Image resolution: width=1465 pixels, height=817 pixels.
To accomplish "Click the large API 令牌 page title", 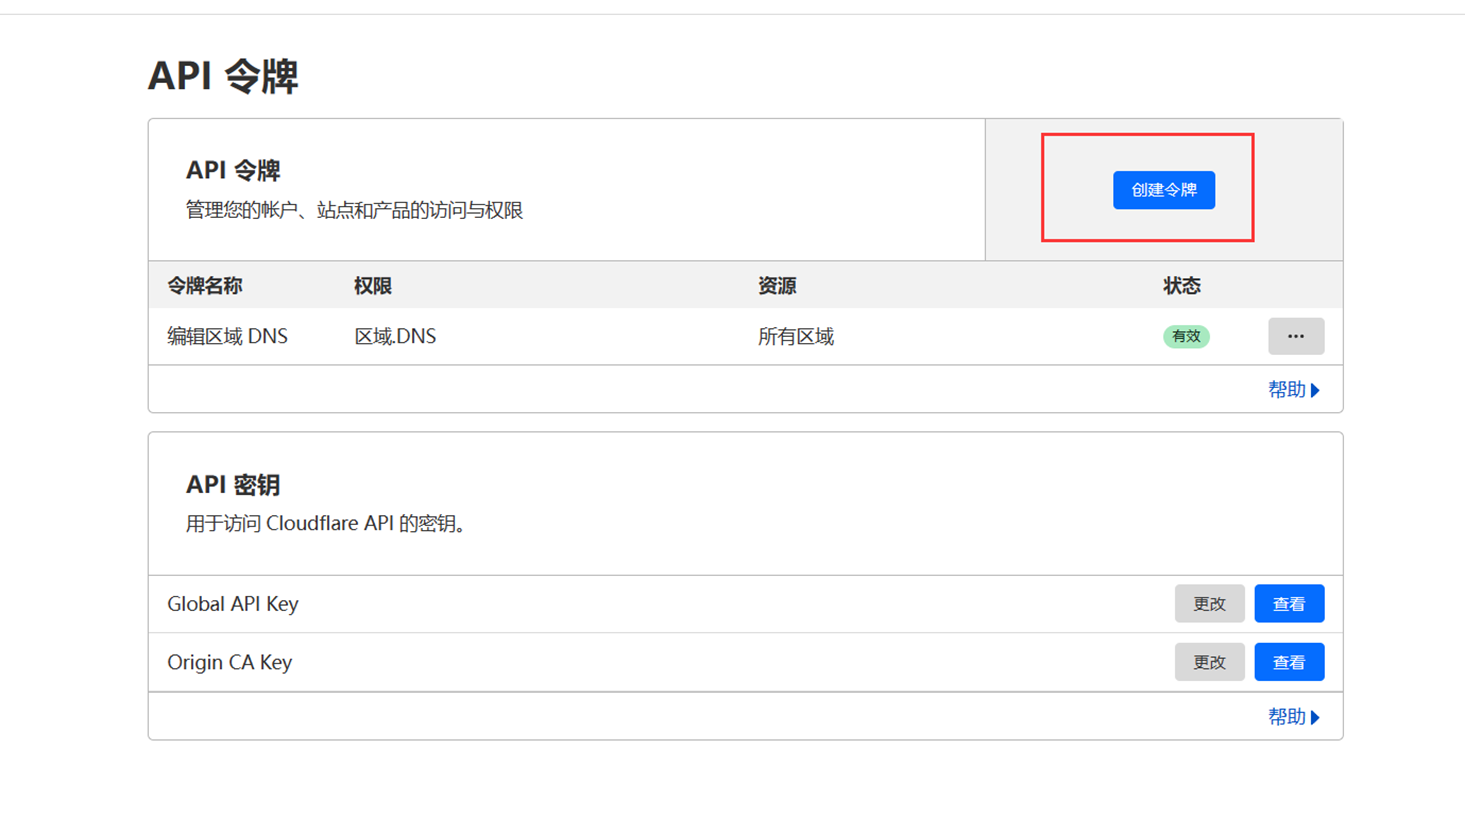I will click(223, 76).
